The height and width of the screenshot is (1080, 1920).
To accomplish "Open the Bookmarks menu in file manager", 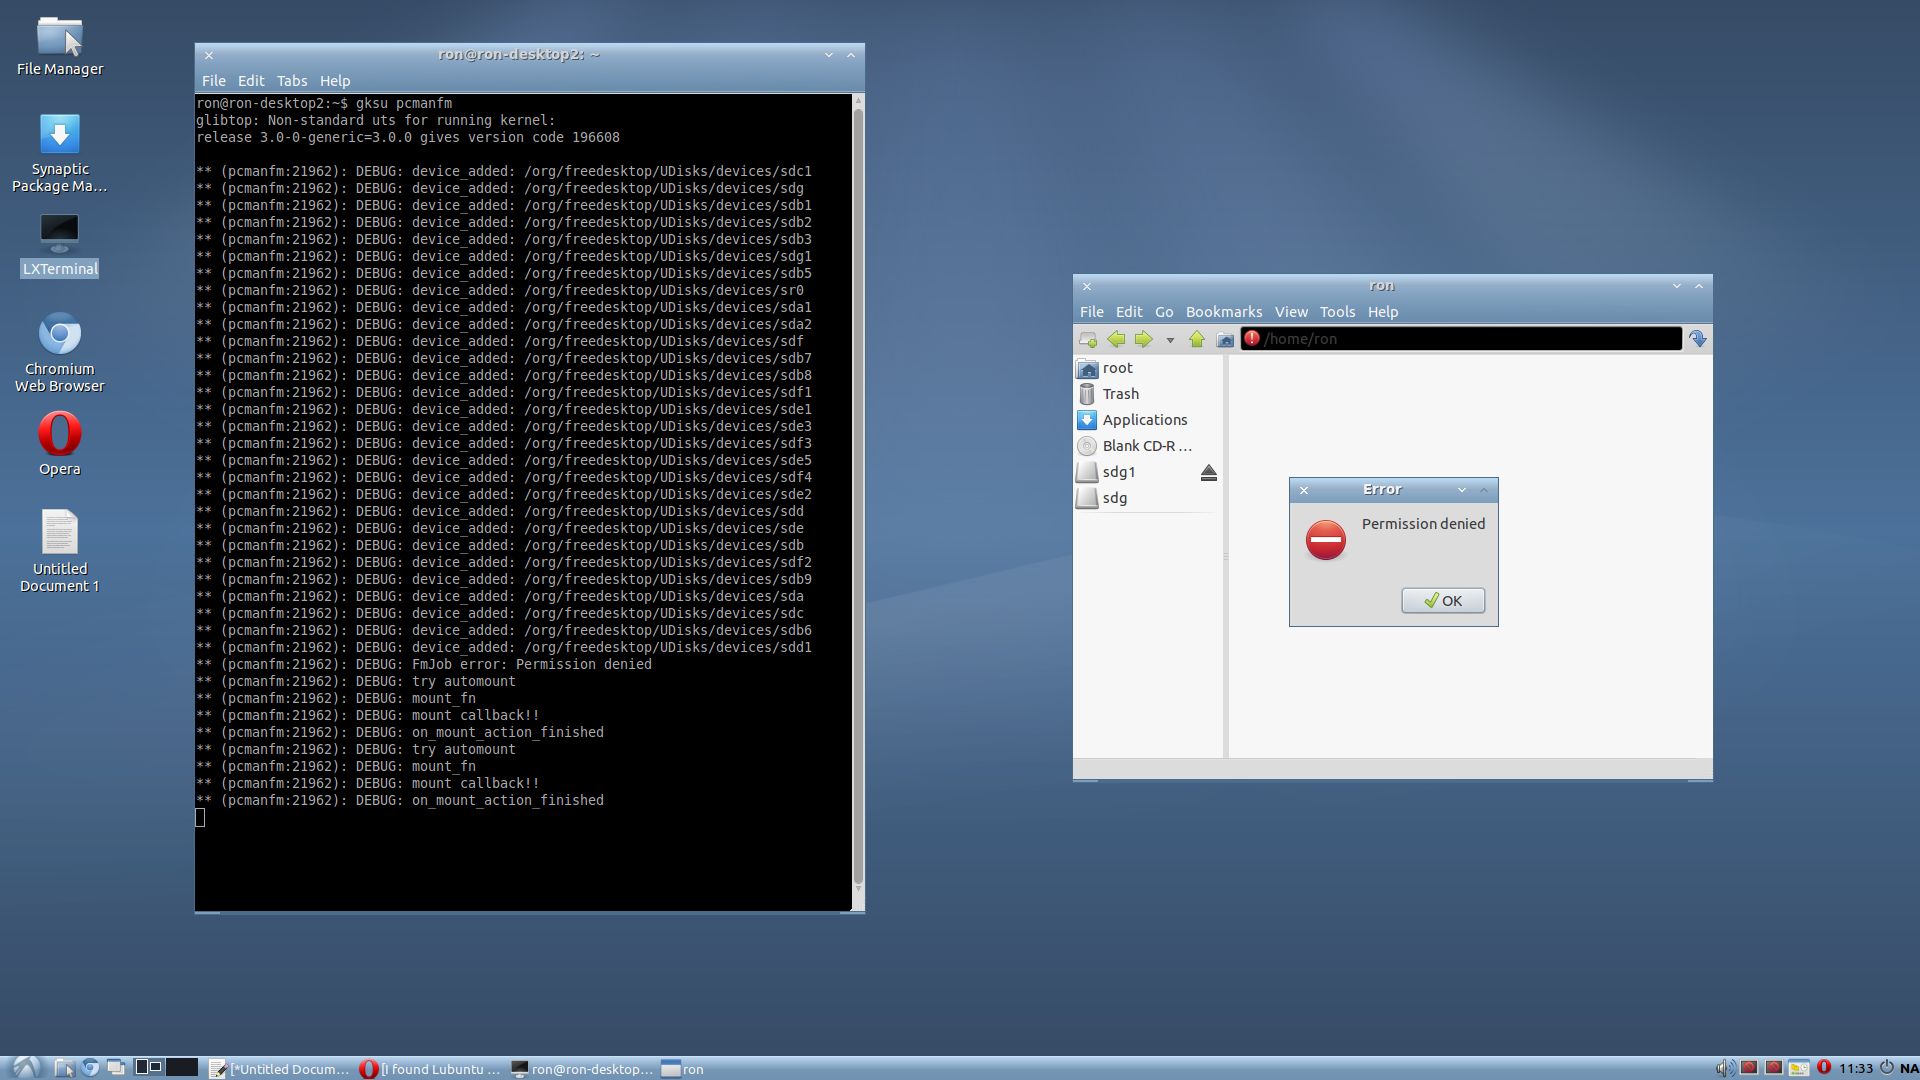I will point(1223,312).
